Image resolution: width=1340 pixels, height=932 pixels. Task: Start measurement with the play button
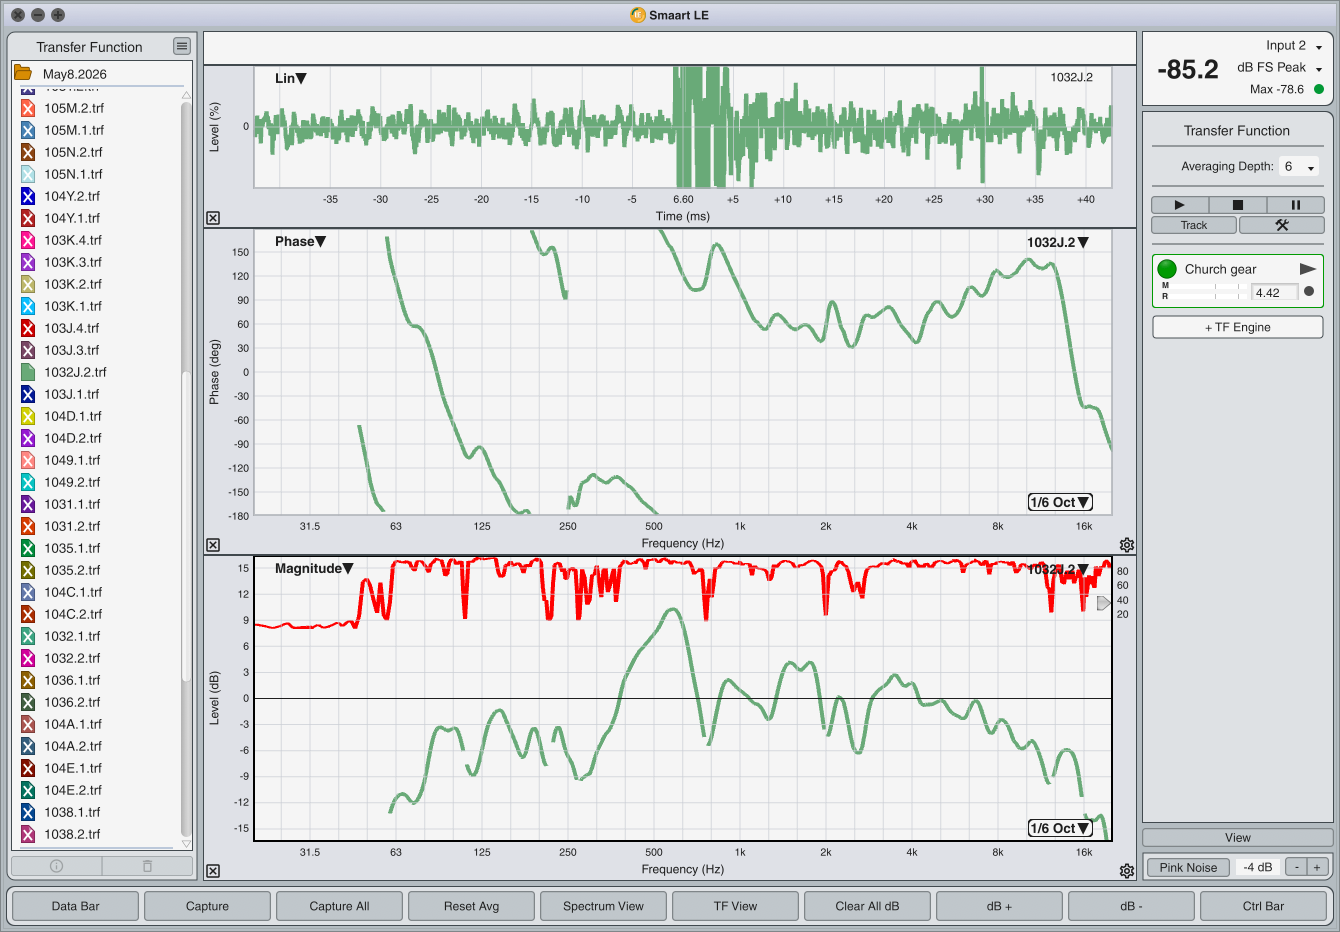[x=1179, y=205]
